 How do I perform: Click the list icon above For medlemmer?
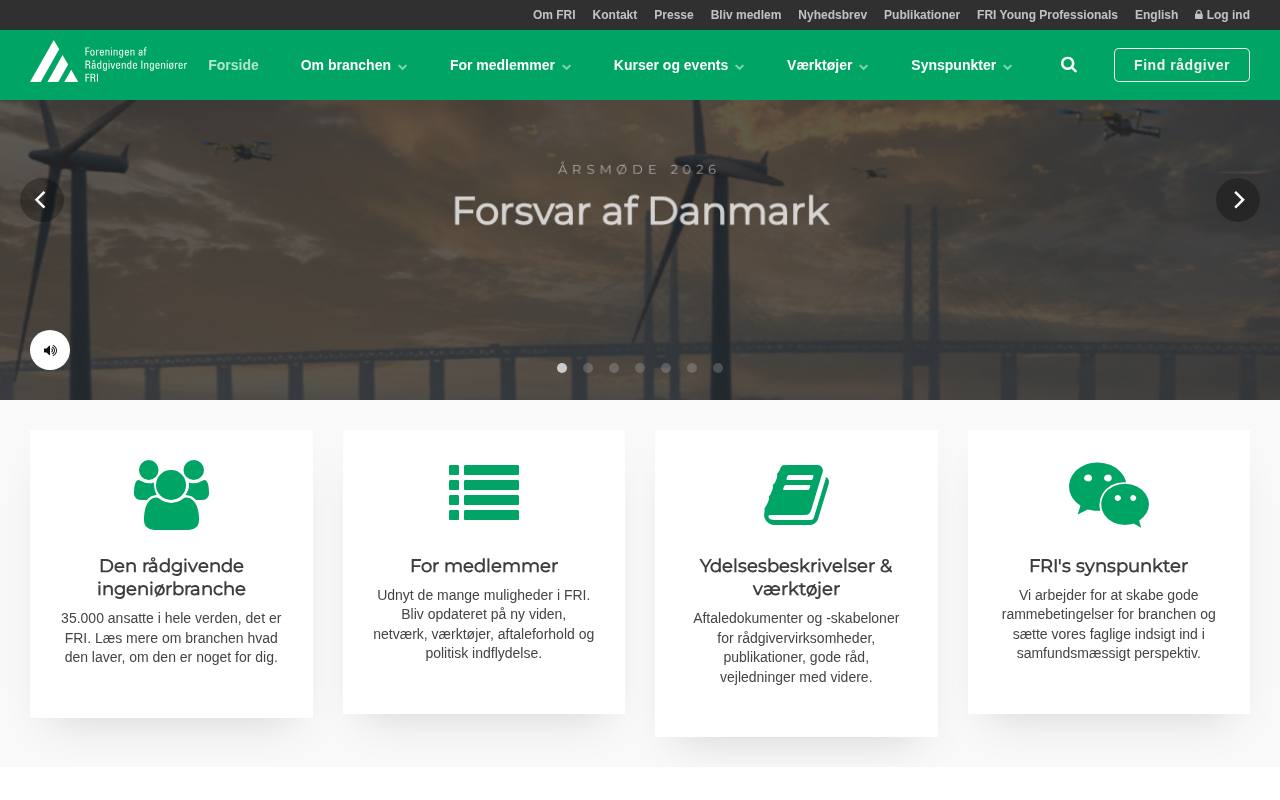[484, 493]
